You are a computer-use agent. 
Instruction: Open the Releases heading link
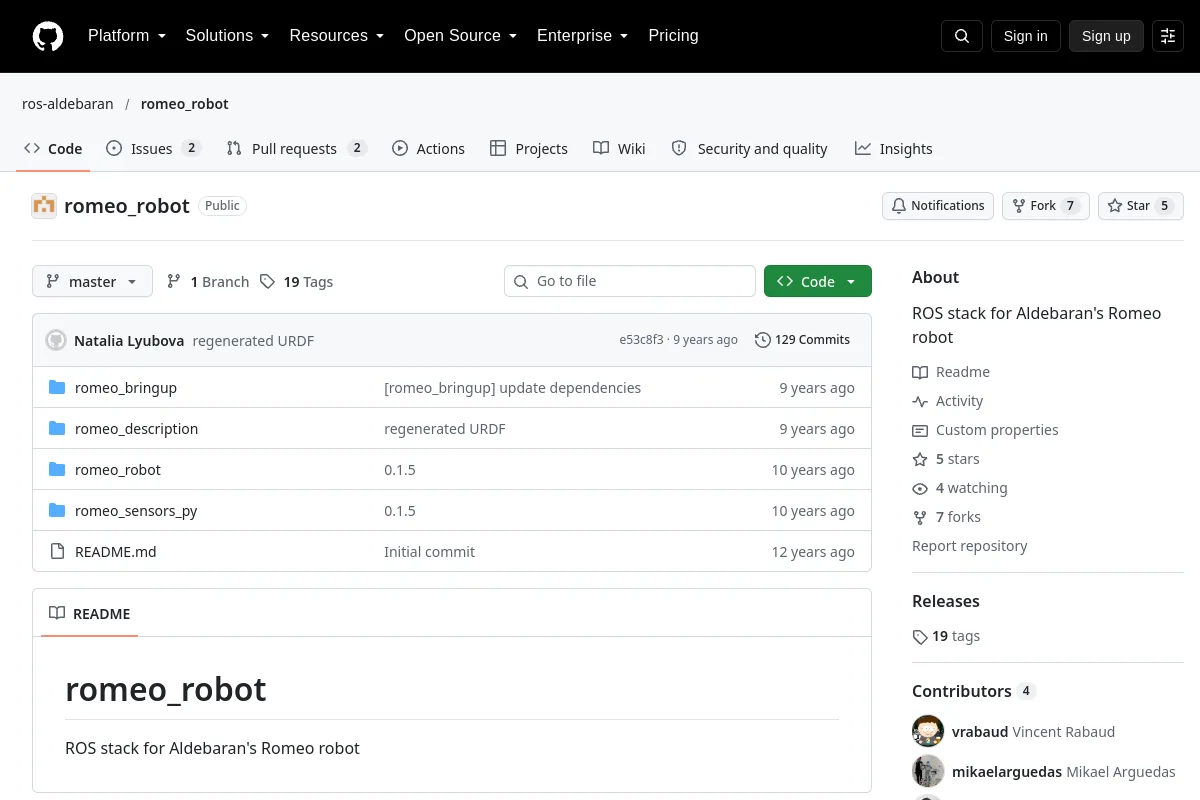(x=946, y=601)
